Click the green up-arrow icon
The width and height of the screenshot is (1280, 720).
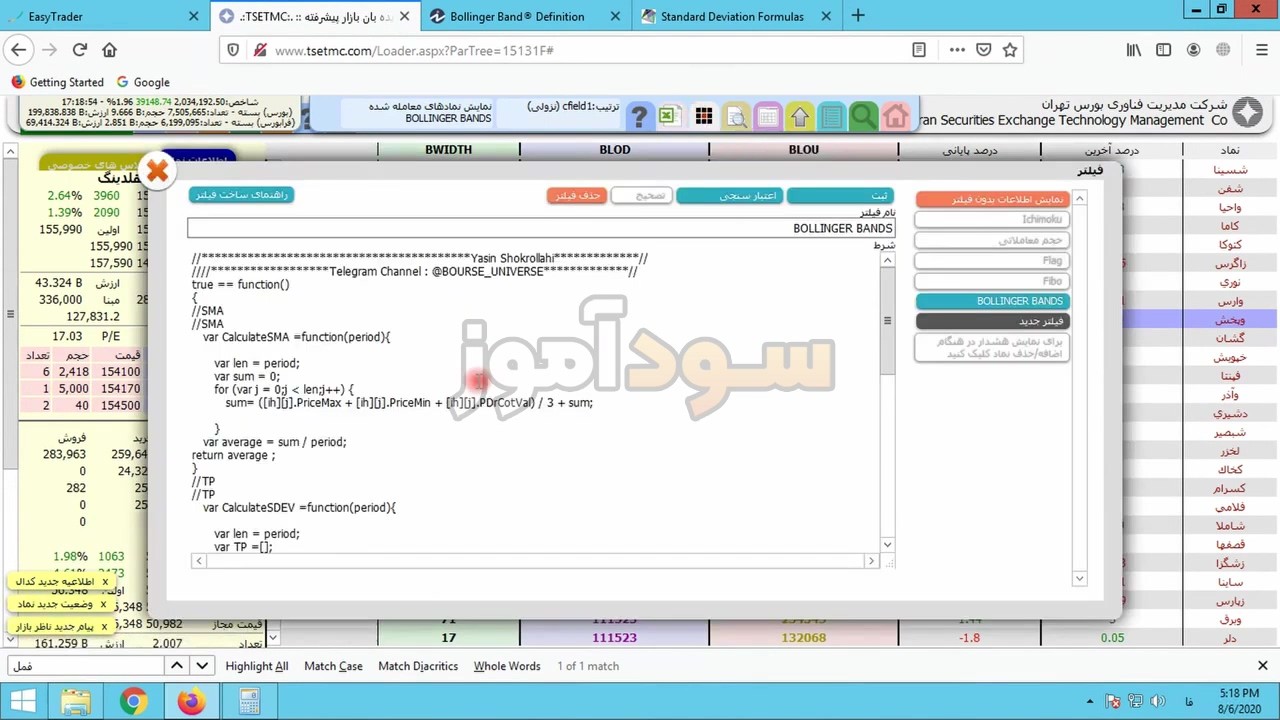pos(800,117)
